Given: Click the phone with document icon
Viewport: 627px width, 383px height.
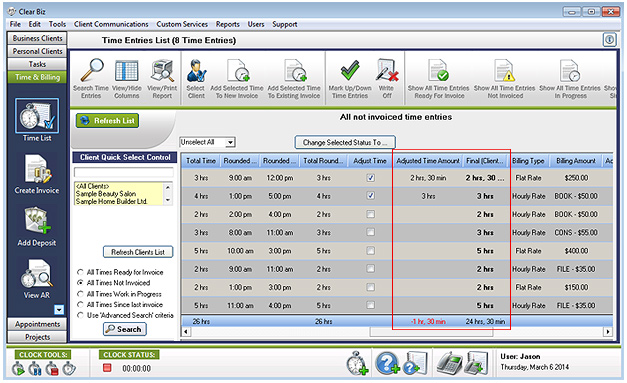Looking at the screenshot, I should (476, 363).
